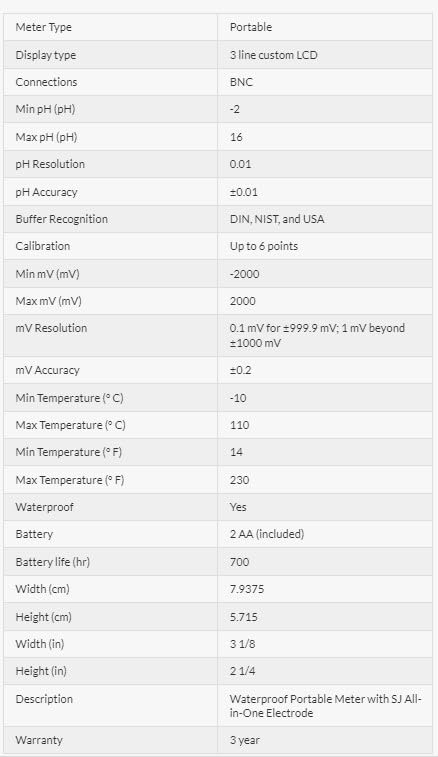Select the mV Accuracy ±0.2 value

240,370
